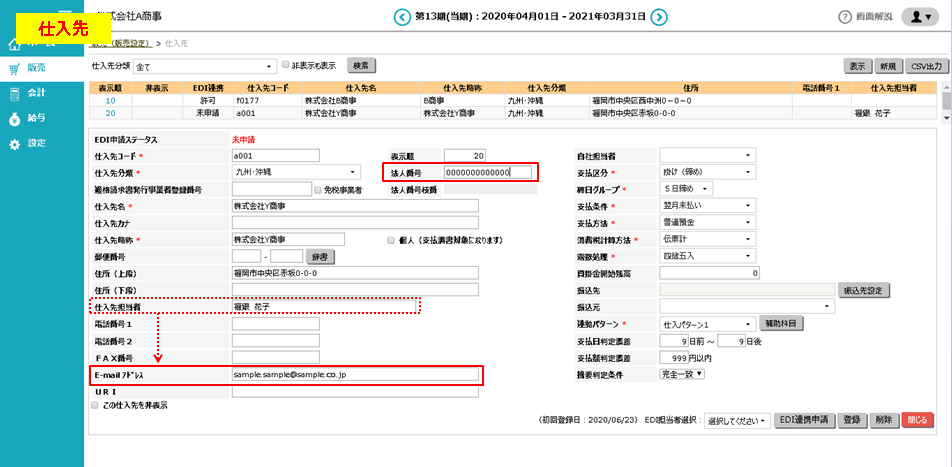Go to previous fiscal period arrow
The height and width of the screenshot is (467, 952).
click(402, 17)
